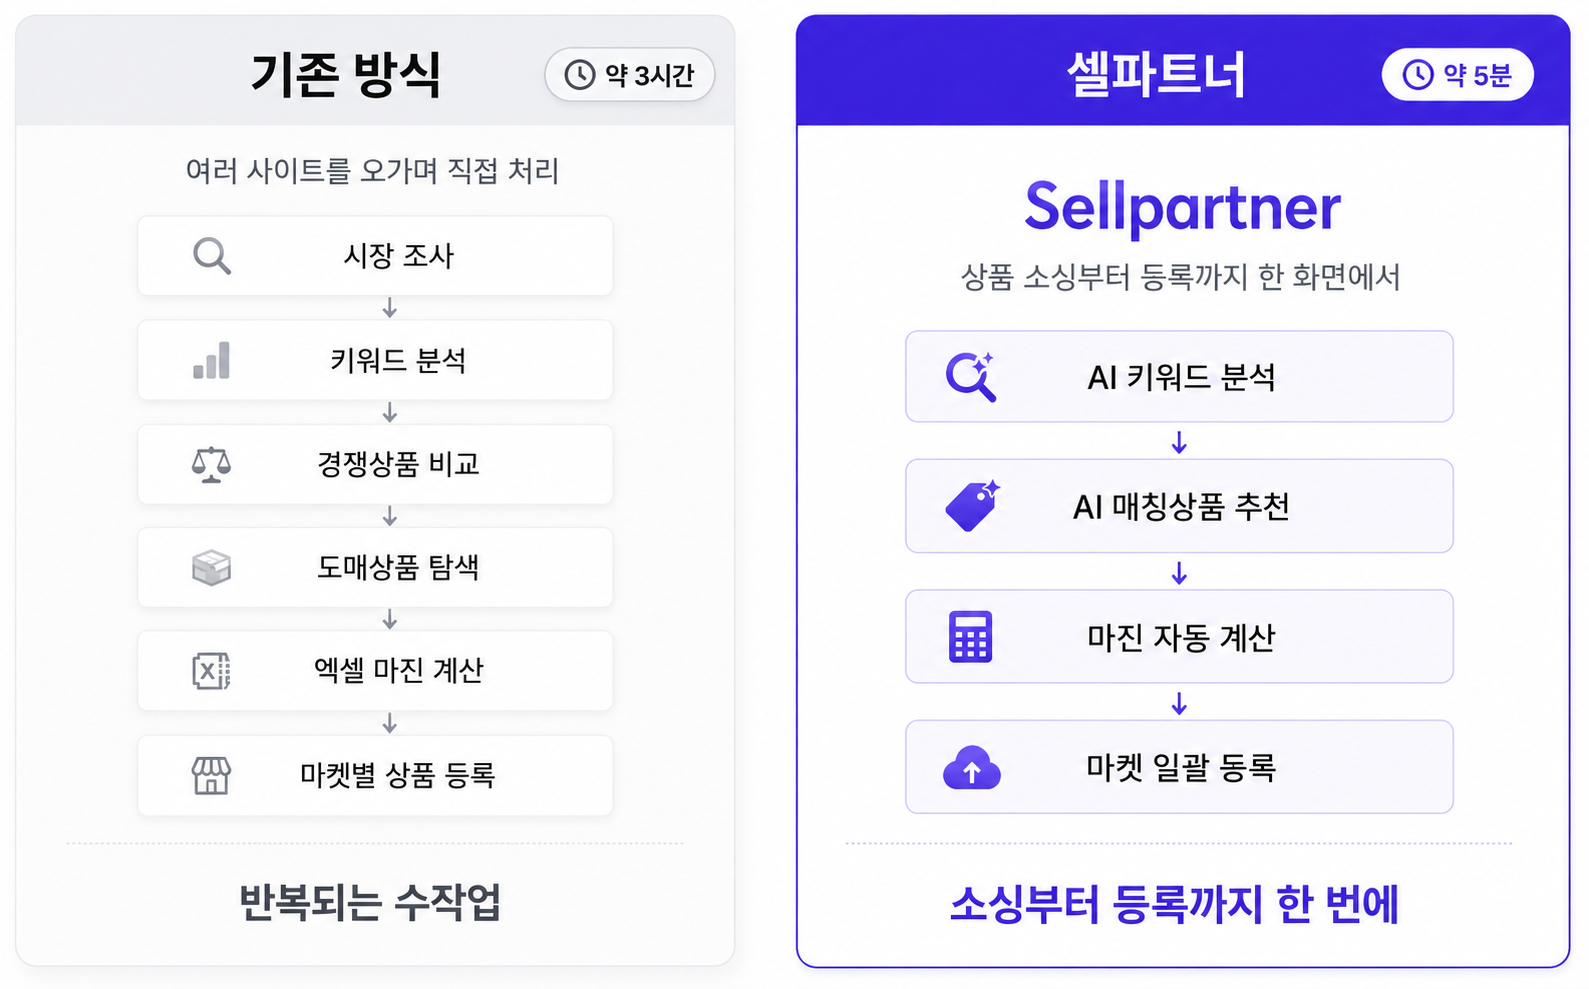Click the Excel sheet icon for 엑셀 마진 계산

211,671
